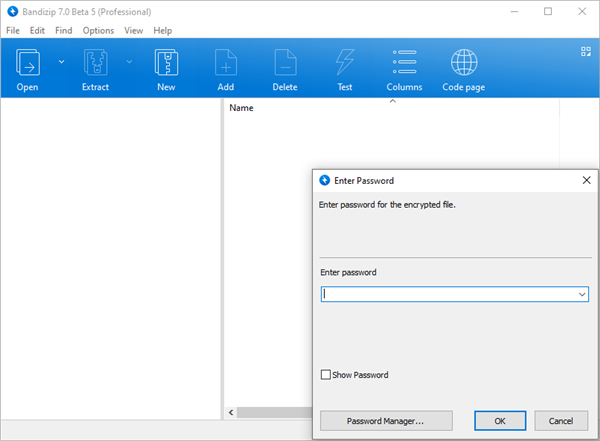Open the password history dropdown arrow
The width and height of the screenshot is (600, 441).
(x=582, y=295)
